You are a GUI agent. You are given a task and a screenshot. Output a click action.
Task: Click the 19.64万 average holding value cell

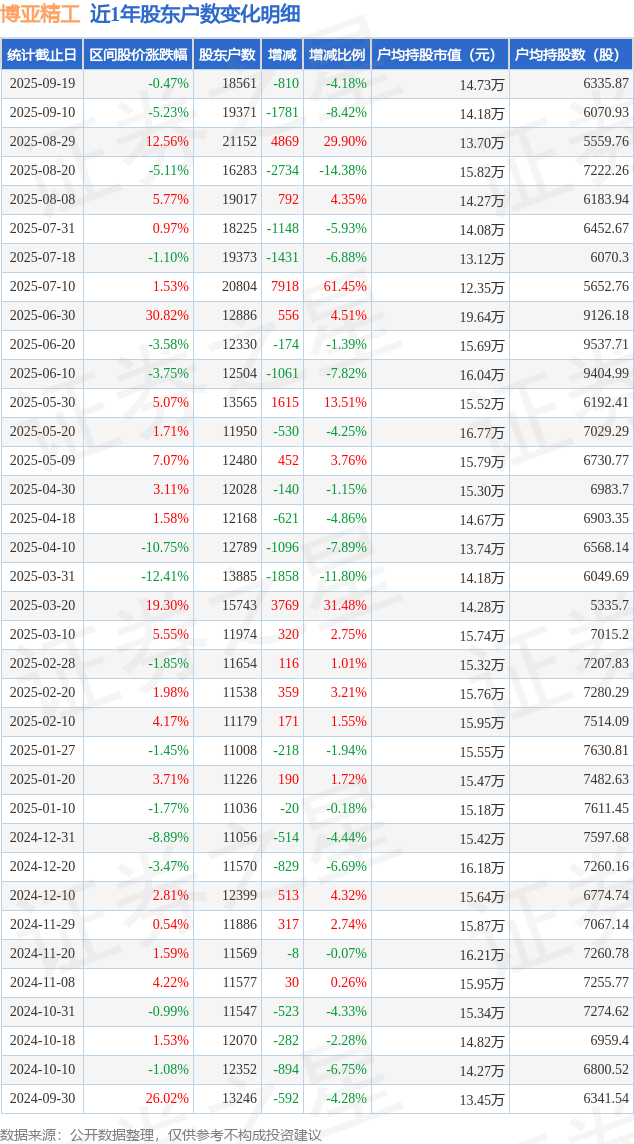(481, 317)
